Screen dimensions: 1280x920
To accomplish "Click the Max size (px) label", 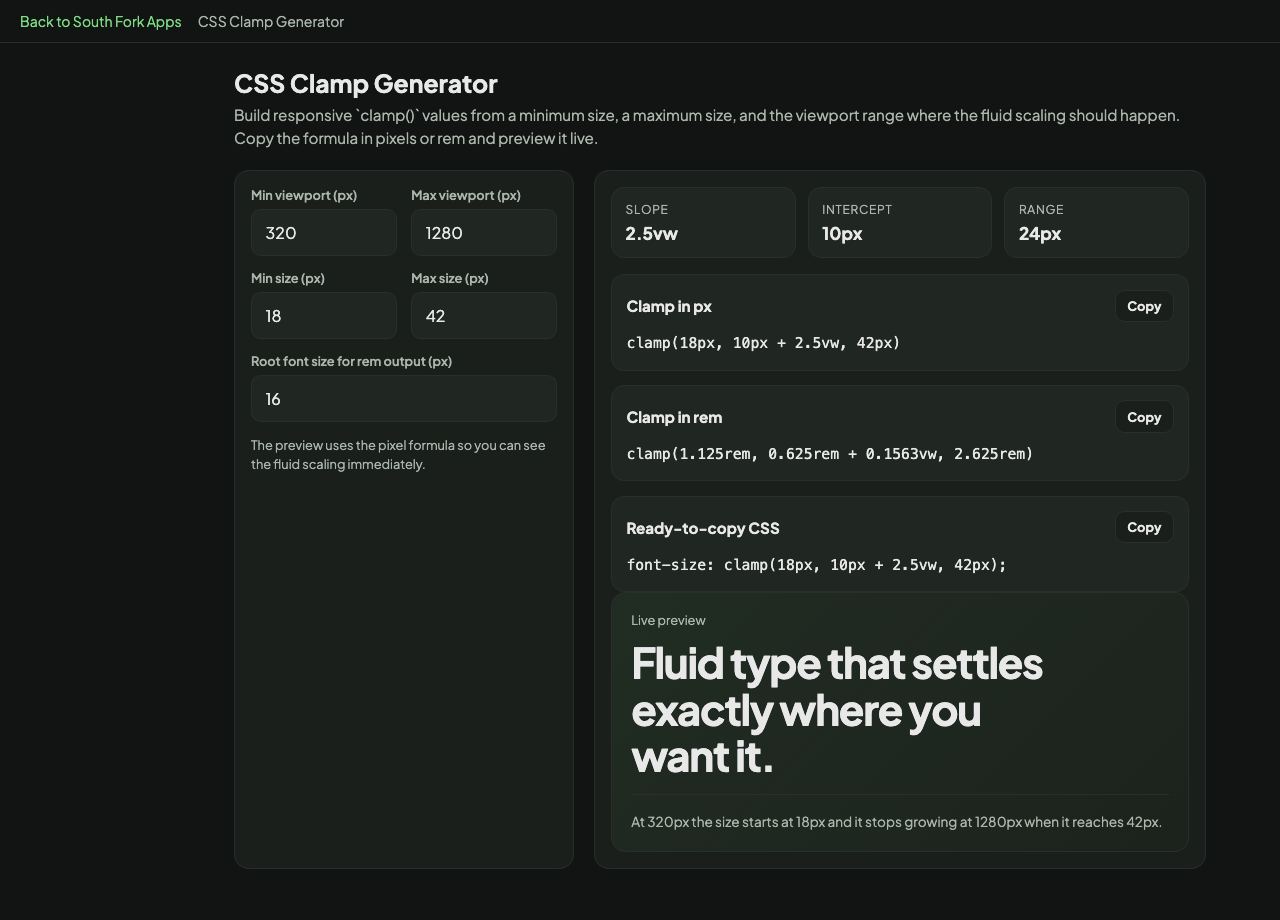I will [x=450, y=278].
